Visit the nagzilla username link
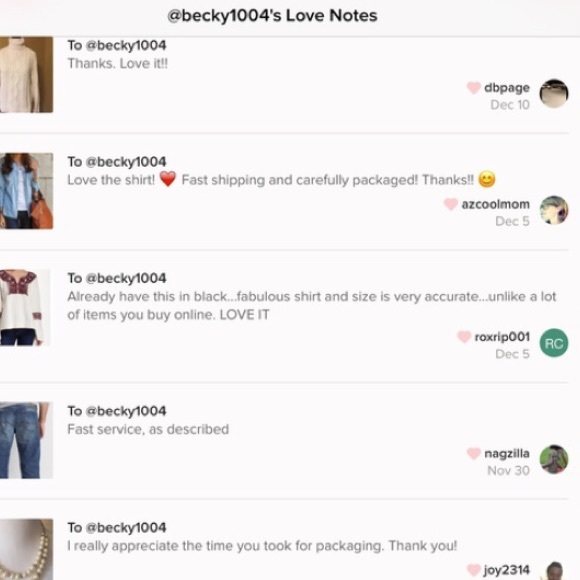Image resolution: width=580 pixels, height=580 pixels. coord(507,453)
